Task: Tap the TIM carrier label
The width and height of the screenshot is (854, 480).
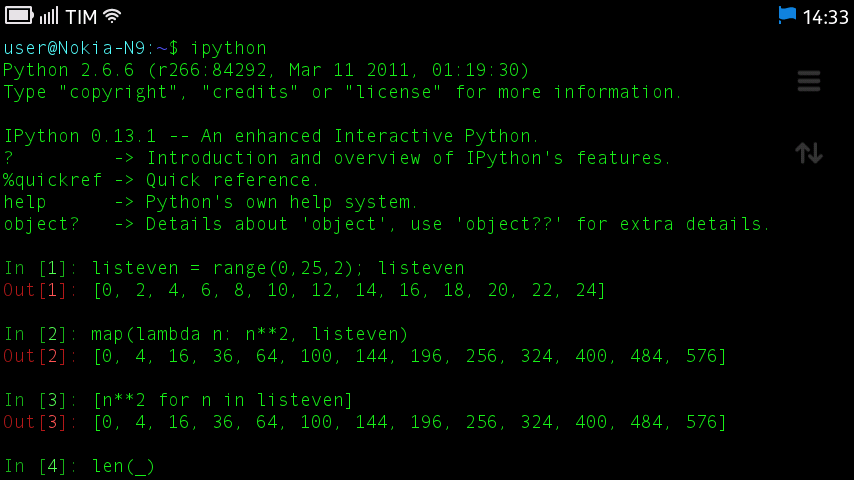Action: pyautogui.click(x=80, y=17)
